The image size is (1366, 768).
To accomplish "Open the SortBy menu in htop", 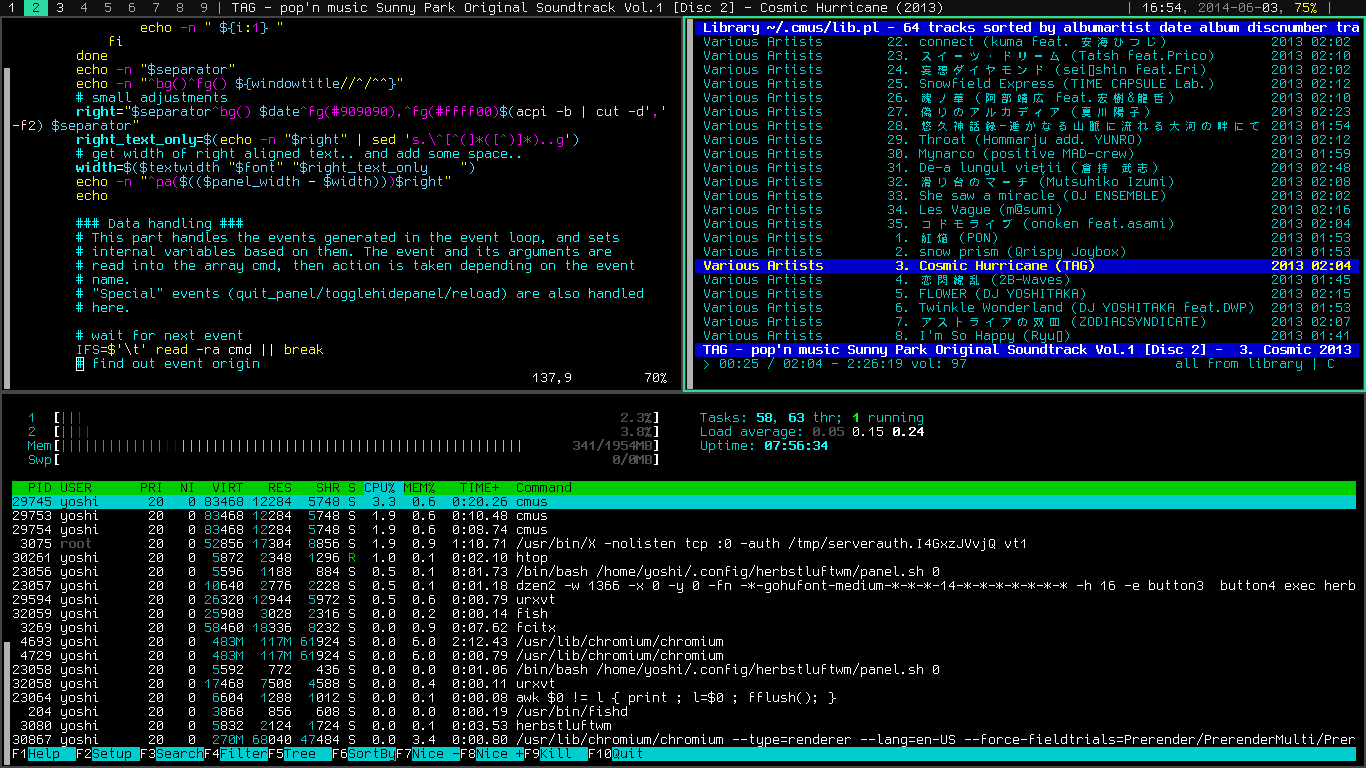I will [368, 754].
